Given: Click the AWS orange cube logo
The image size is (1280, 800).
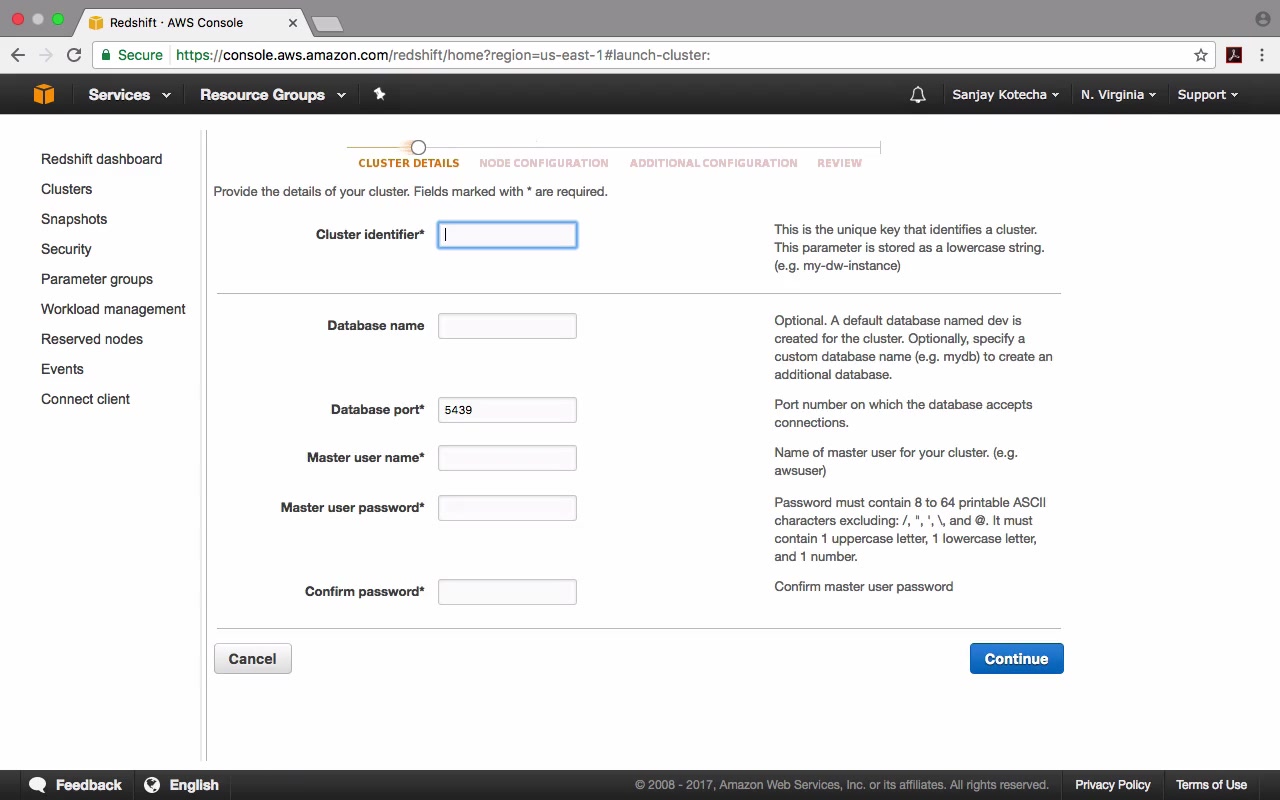Looking at the screenshot, I should [x=44, y=94].
